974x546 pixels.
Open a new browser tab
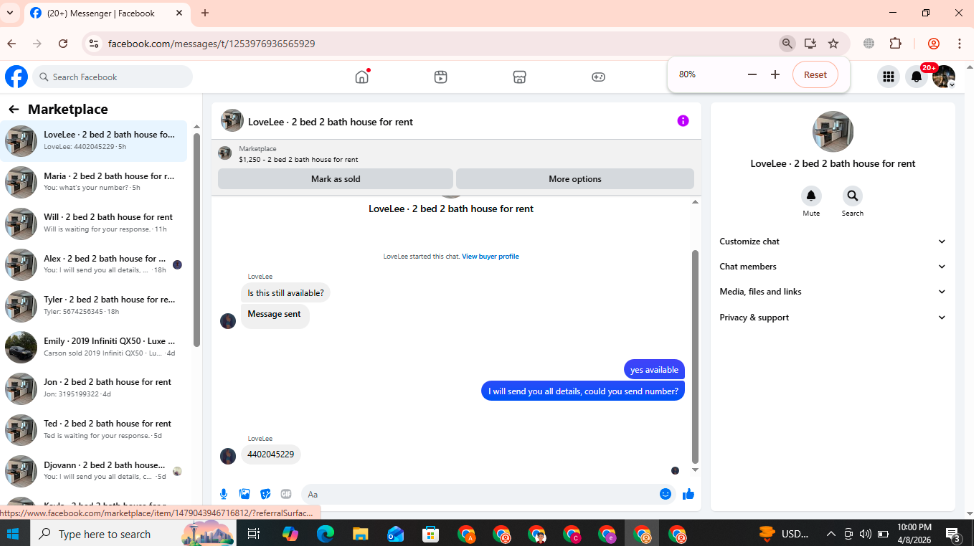(204, 12)
